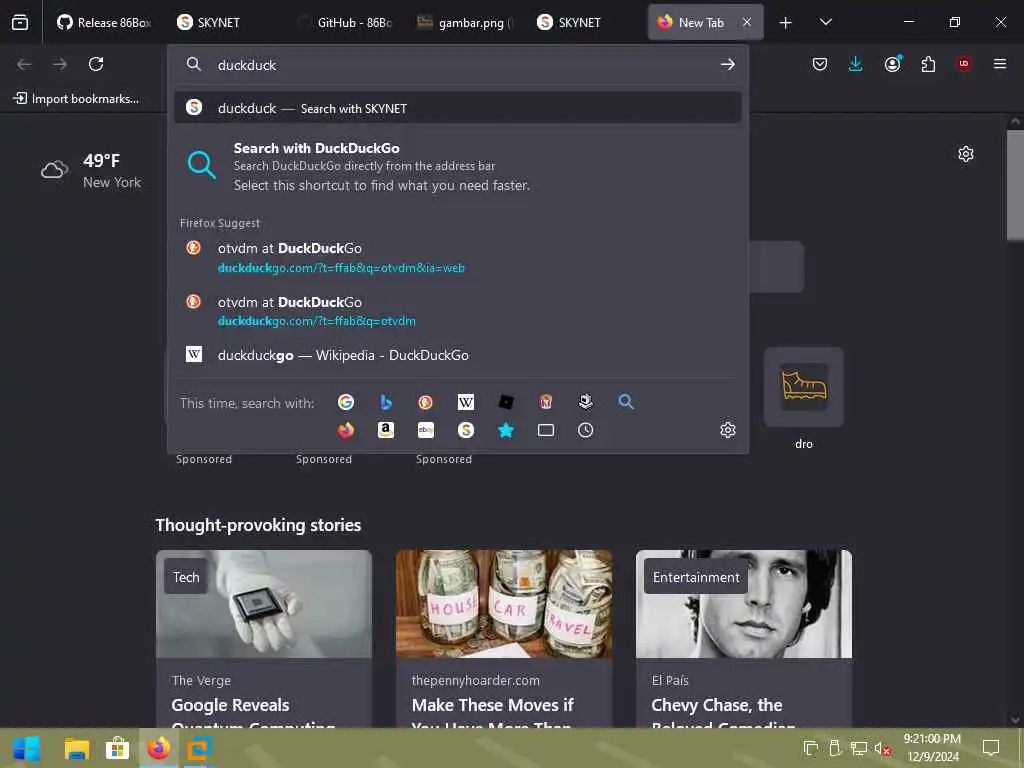Open otvdm suggestion ending in q=otvdm
This screenshot has width=1024, height=768.
click(457, 311)
